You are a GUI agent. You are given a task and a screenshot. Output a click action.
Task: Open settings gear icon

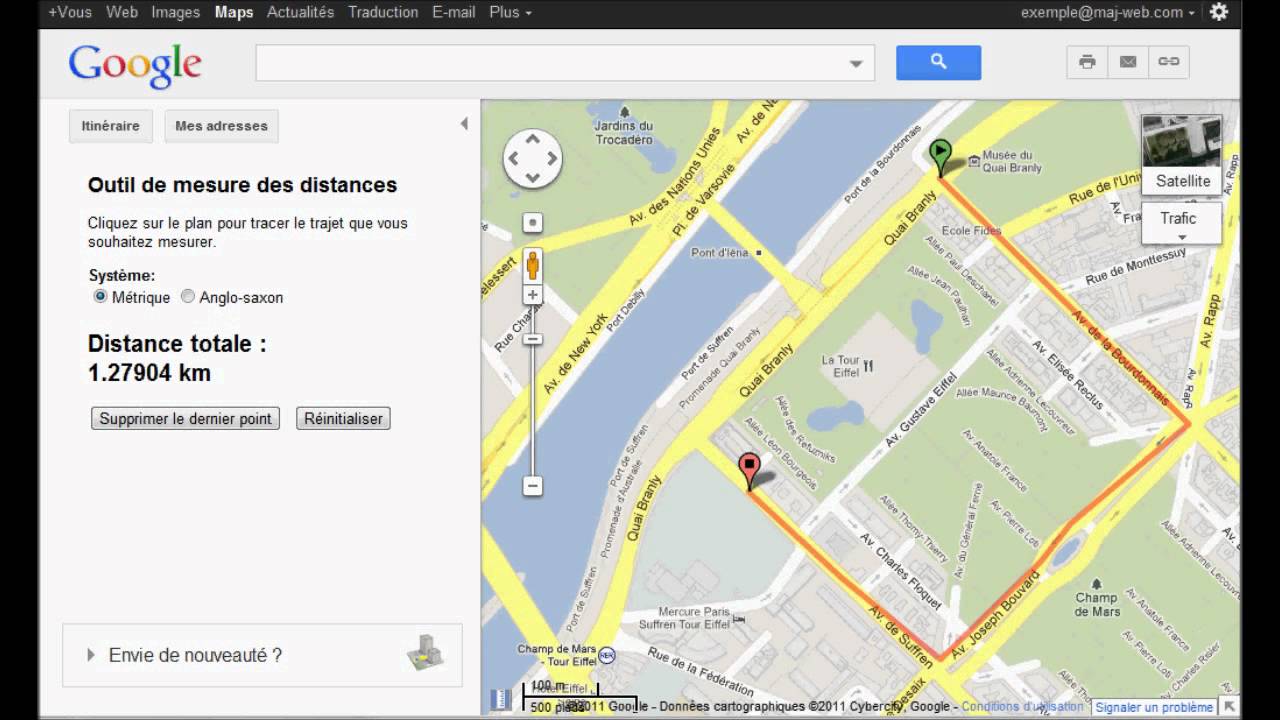(x=1219, y=12)
